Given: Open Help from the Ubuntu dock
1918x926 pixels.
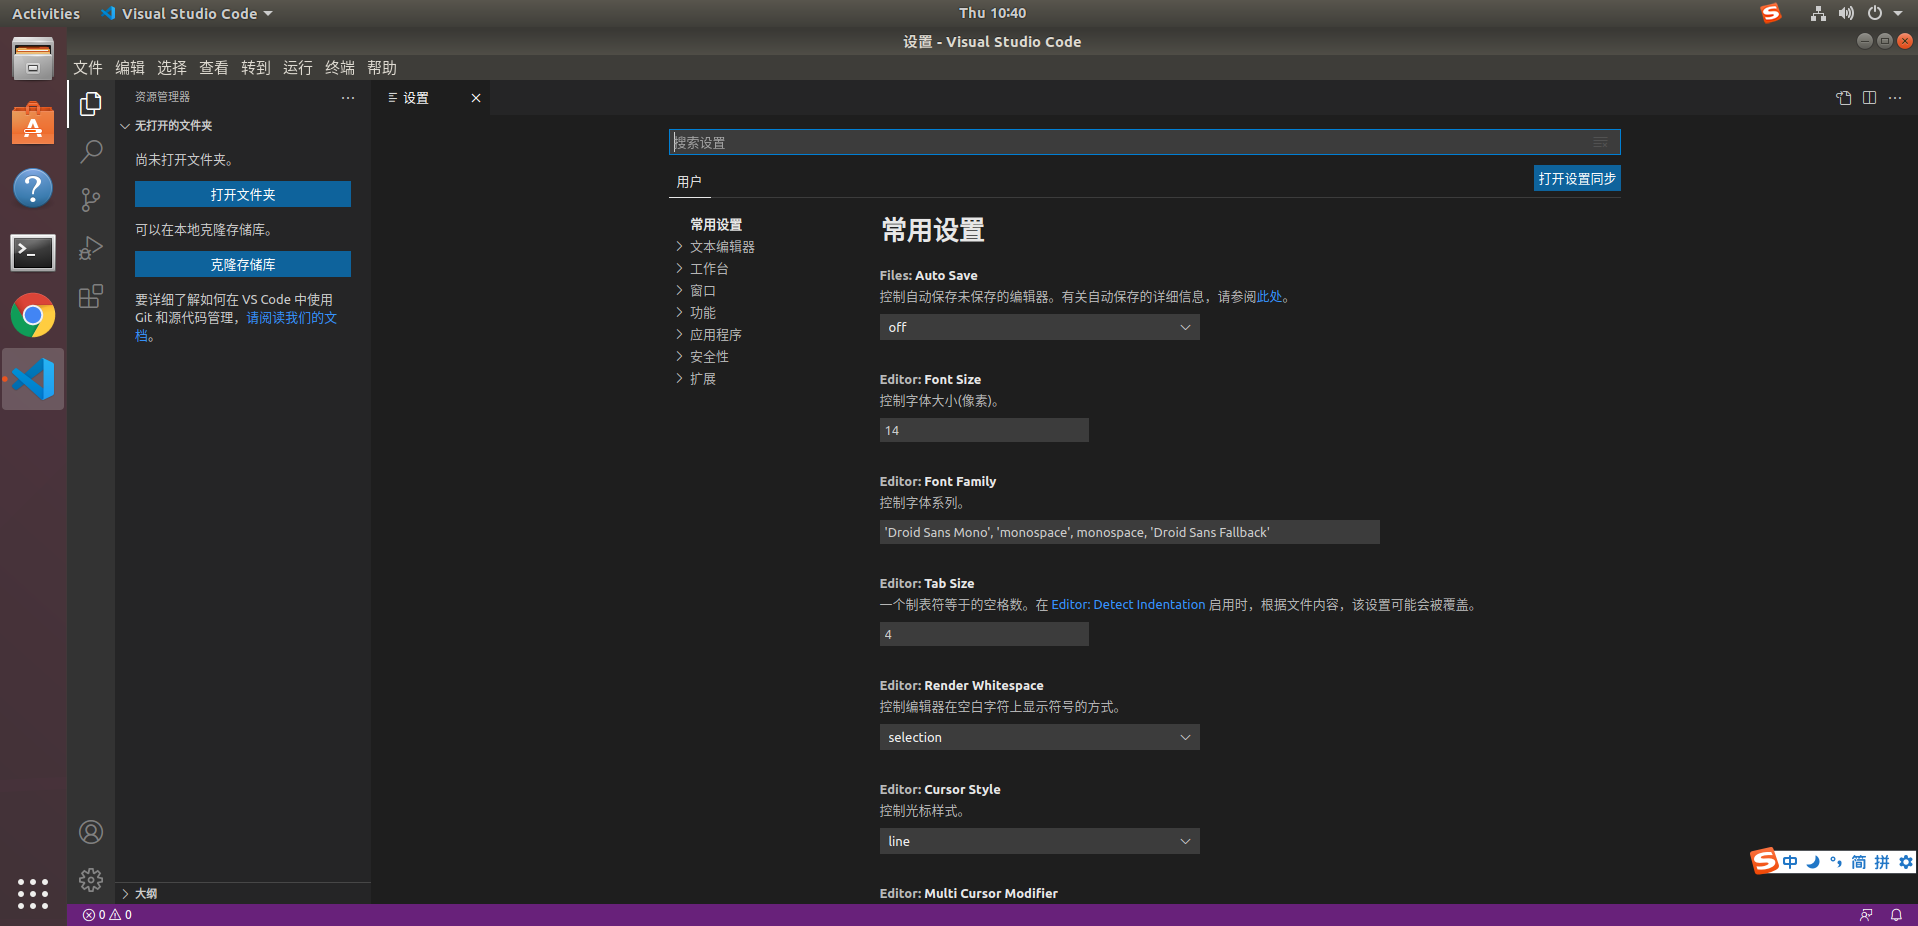Looking at the screenshot, I should [33, 188].
